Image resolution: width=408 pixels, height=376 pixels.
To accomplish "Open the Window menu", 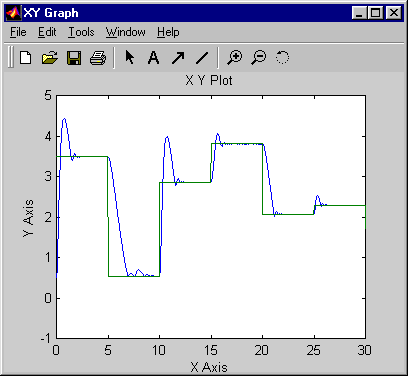I will tap(126, 32).
